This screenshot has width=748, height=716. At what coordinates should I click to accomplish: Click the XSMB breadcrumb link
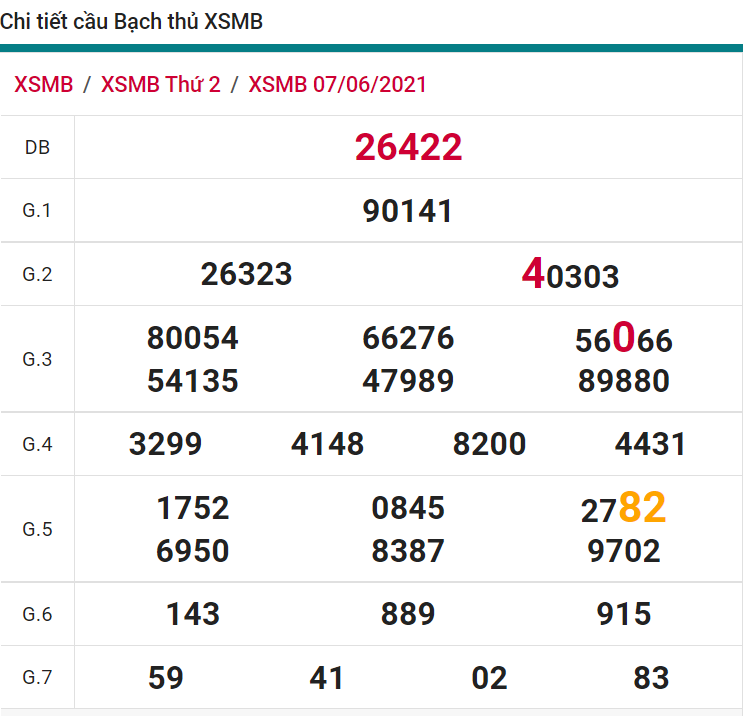(x=44, y=84)
